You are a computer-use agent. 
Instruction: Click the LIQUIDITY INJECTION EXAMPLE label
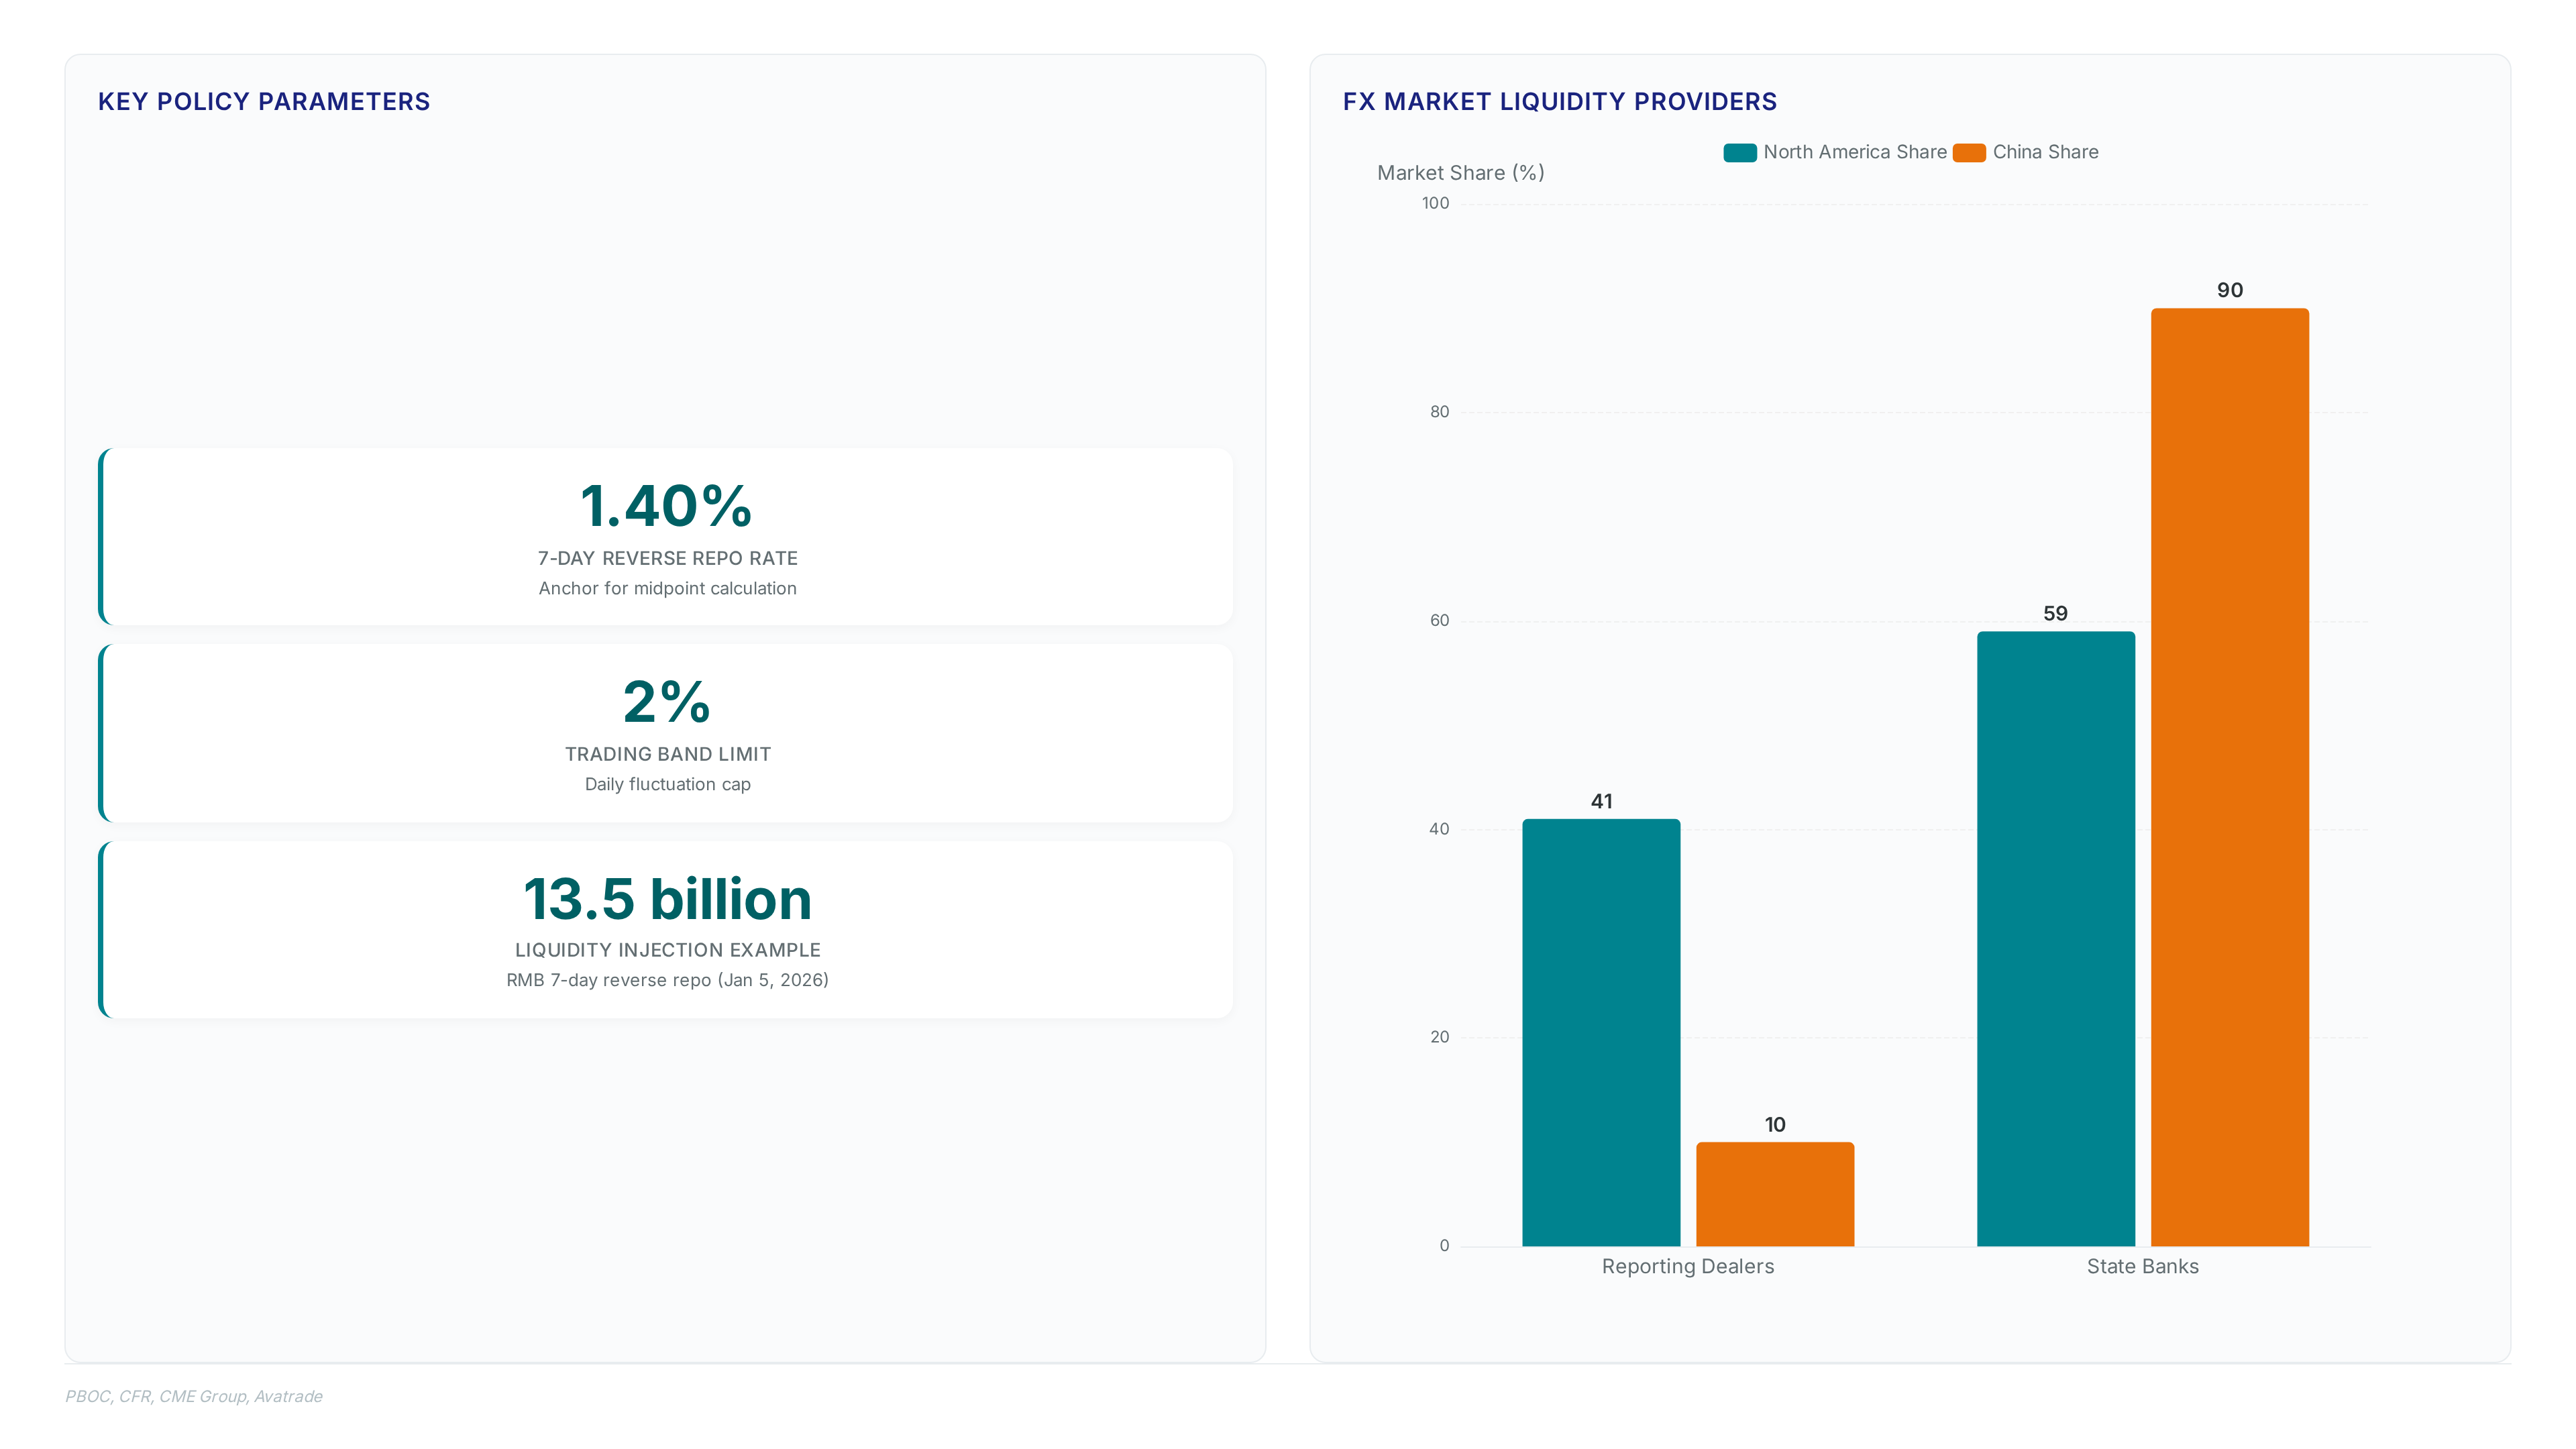(667, 950)
